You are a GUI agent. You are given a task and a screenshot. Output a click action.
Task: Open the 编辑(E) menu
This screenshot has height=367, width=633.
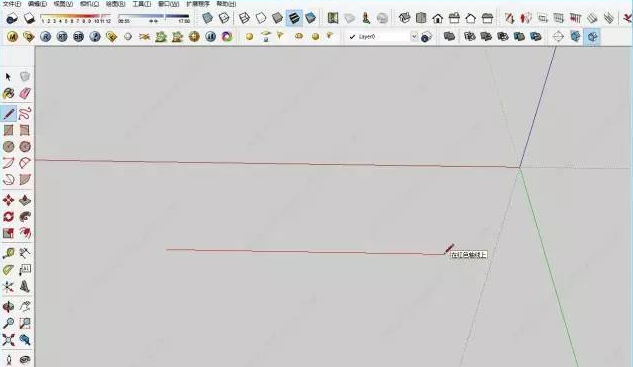click(37, 4)
